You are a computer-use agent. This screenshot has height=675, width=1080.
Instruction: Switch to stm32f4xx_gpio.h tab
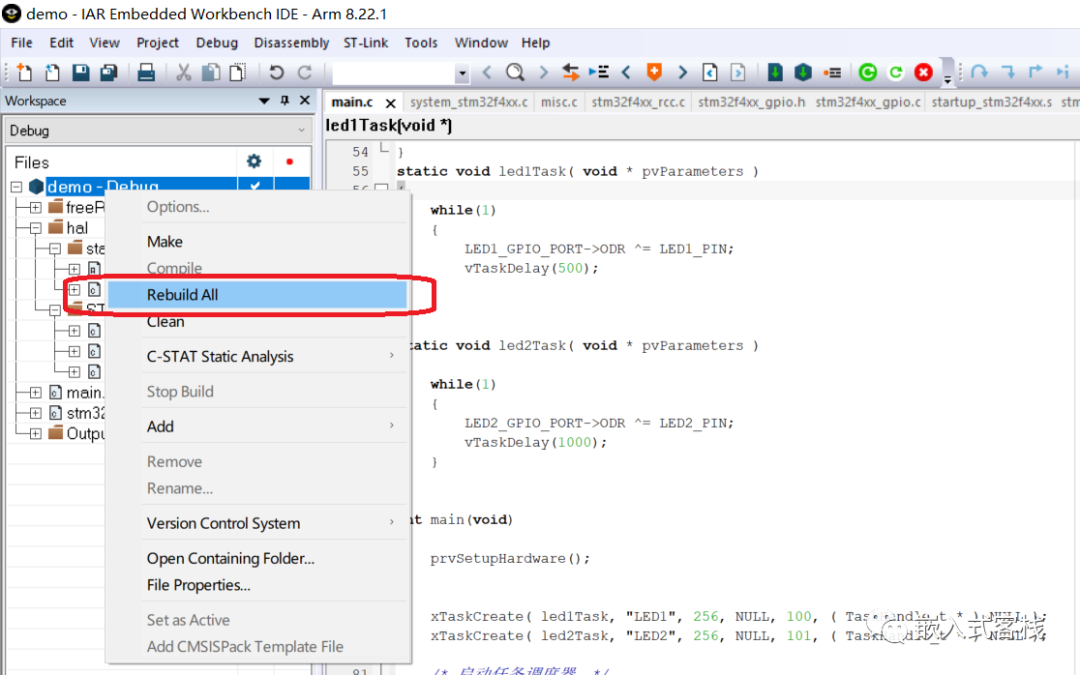(x=751, y=102)
